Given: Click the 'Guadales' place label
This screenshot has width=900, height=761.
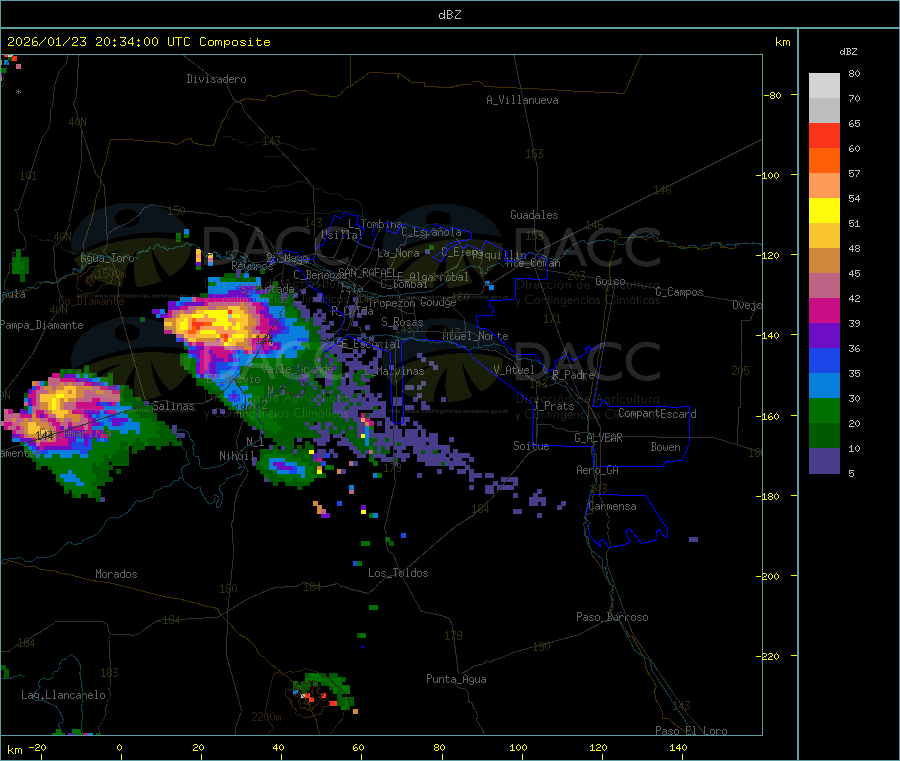Looking at the screenshot, I should (534, 215).
